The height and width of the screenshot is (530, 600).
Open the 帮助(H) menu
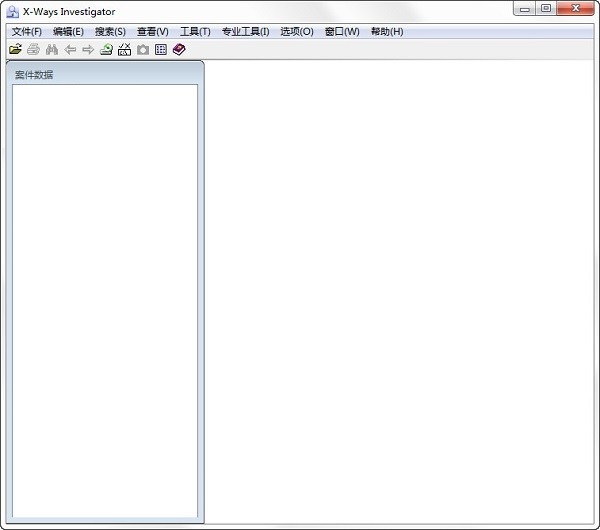point(387,31)
